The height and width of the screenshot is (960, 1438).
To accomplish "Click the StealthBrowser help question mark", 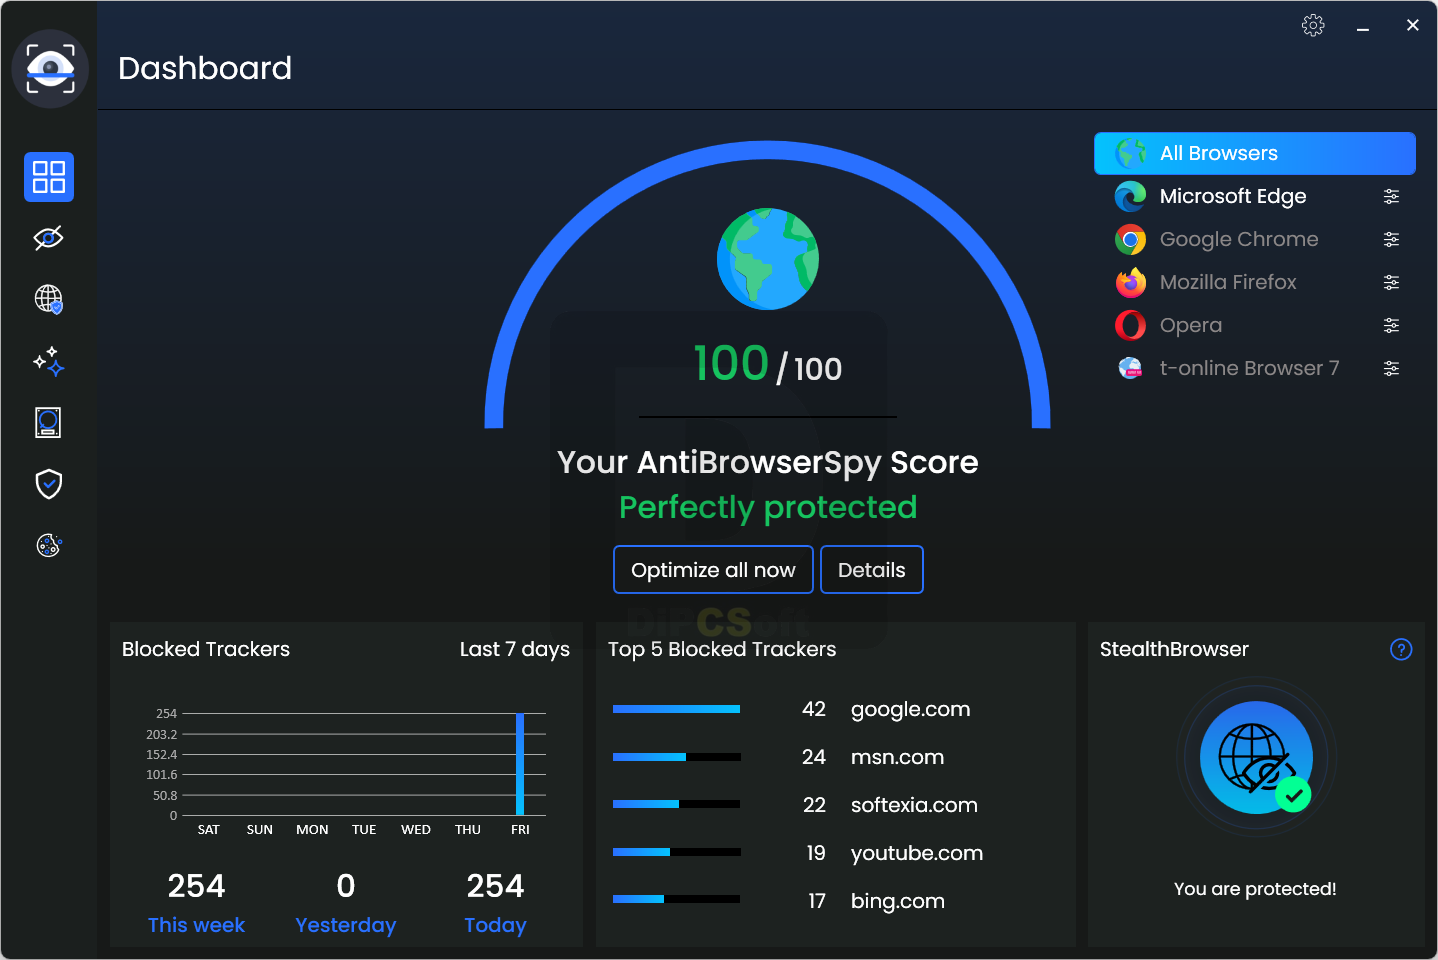I will (1401, 649).
